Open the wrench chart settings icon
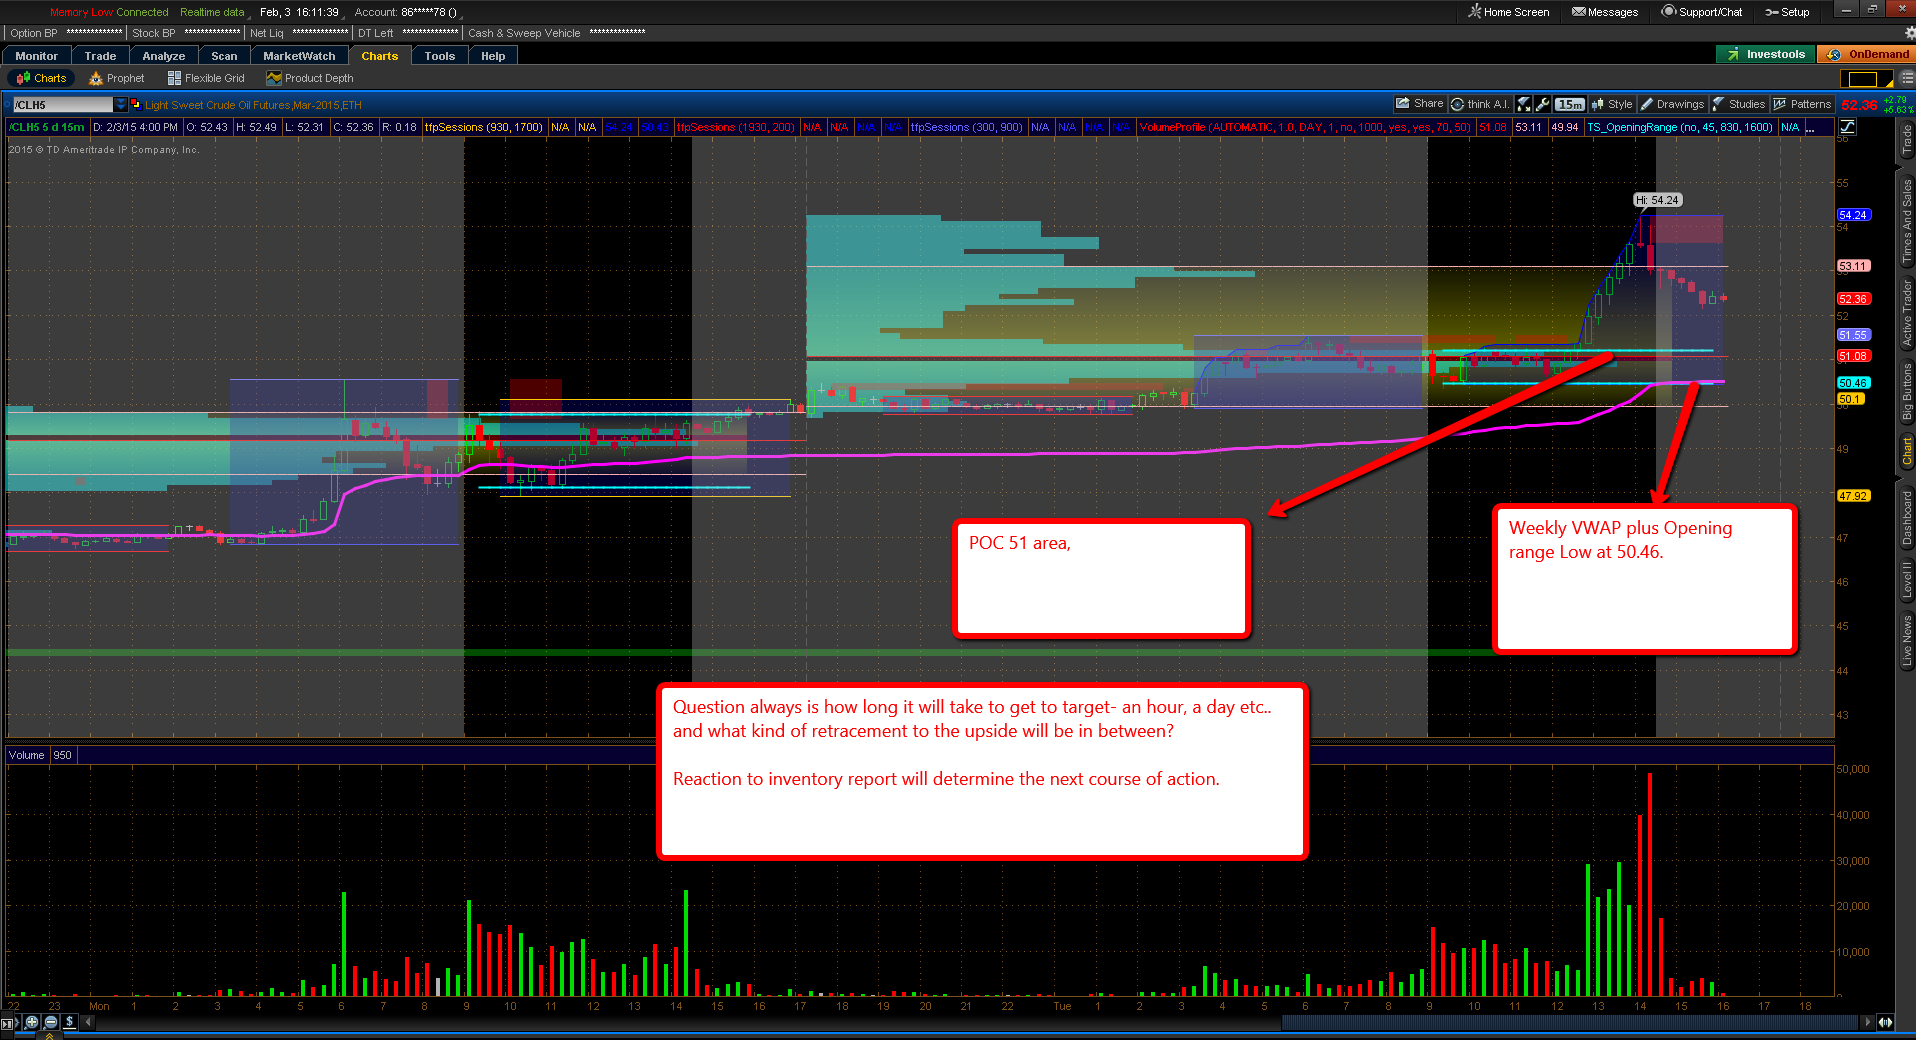Image resolution: width=1916 pixels, height=1040 pixels. [x=1542, y=104]
